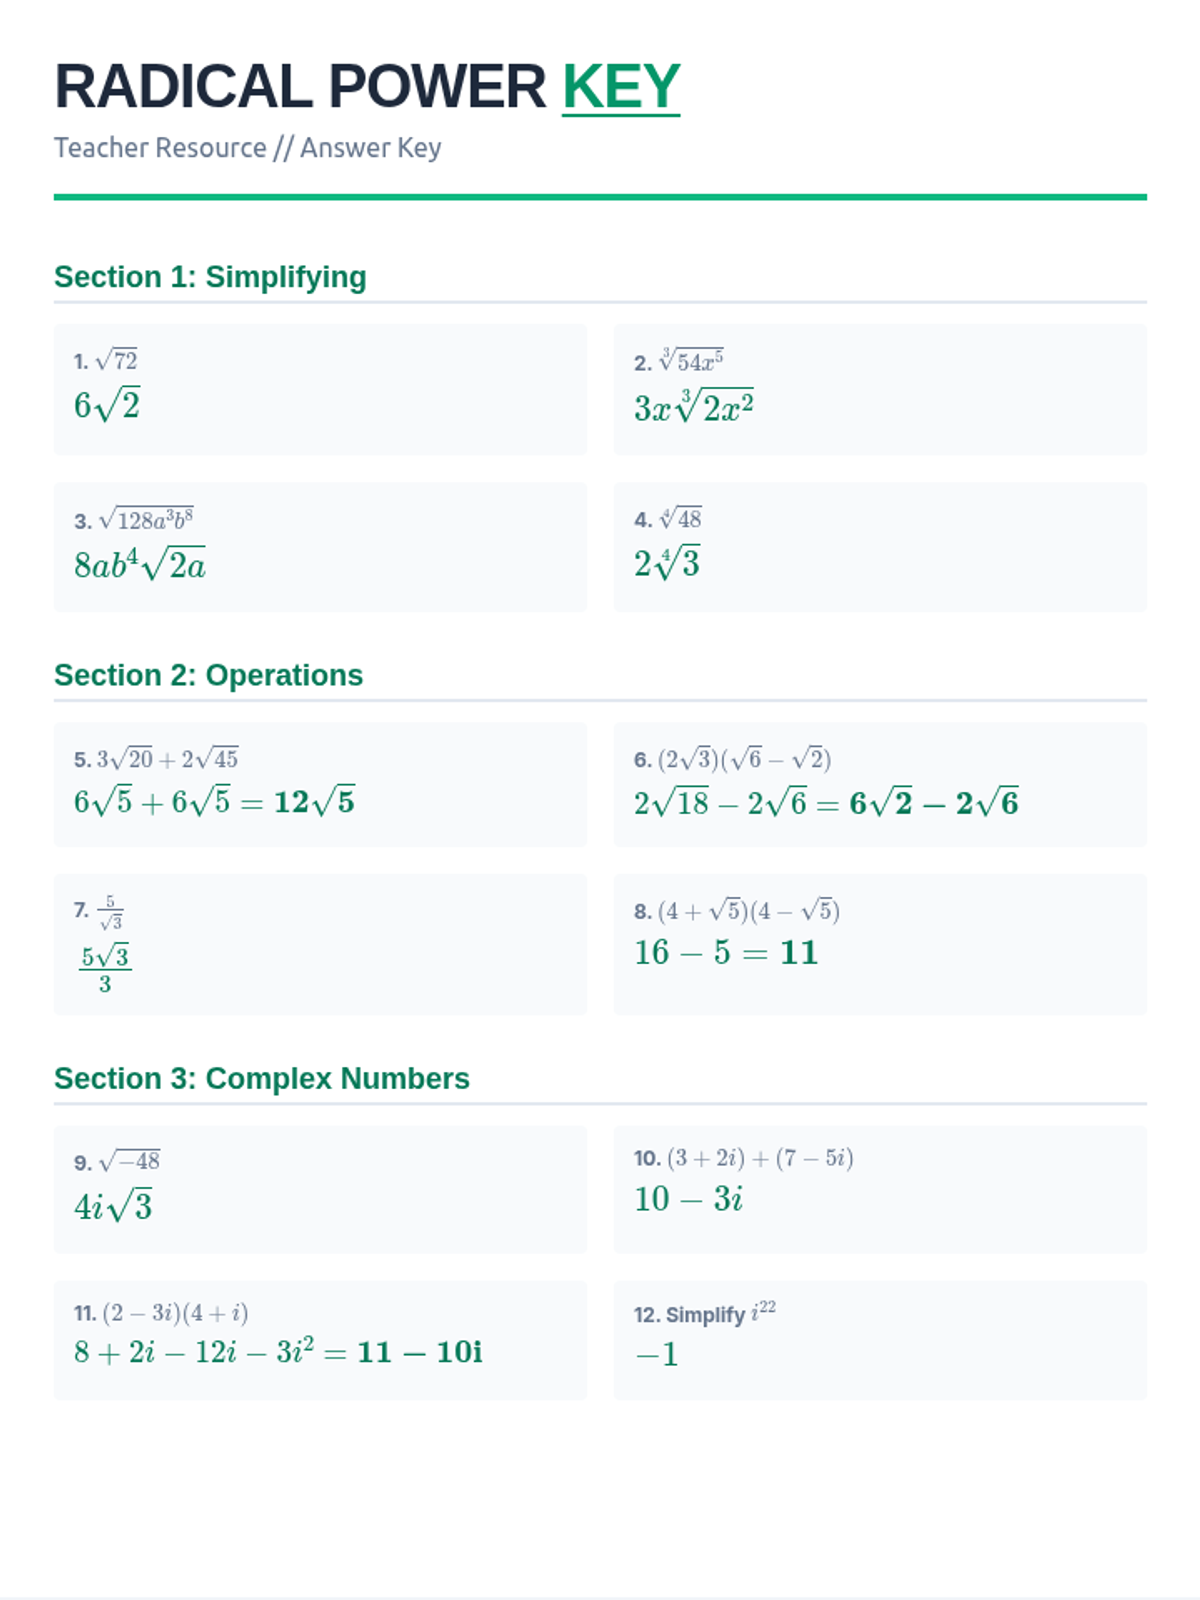Image resolution: width=1200 pixels, height=1600 pixels.
Task: Click the Section 1: Simplifying heading
Action: 210,277
